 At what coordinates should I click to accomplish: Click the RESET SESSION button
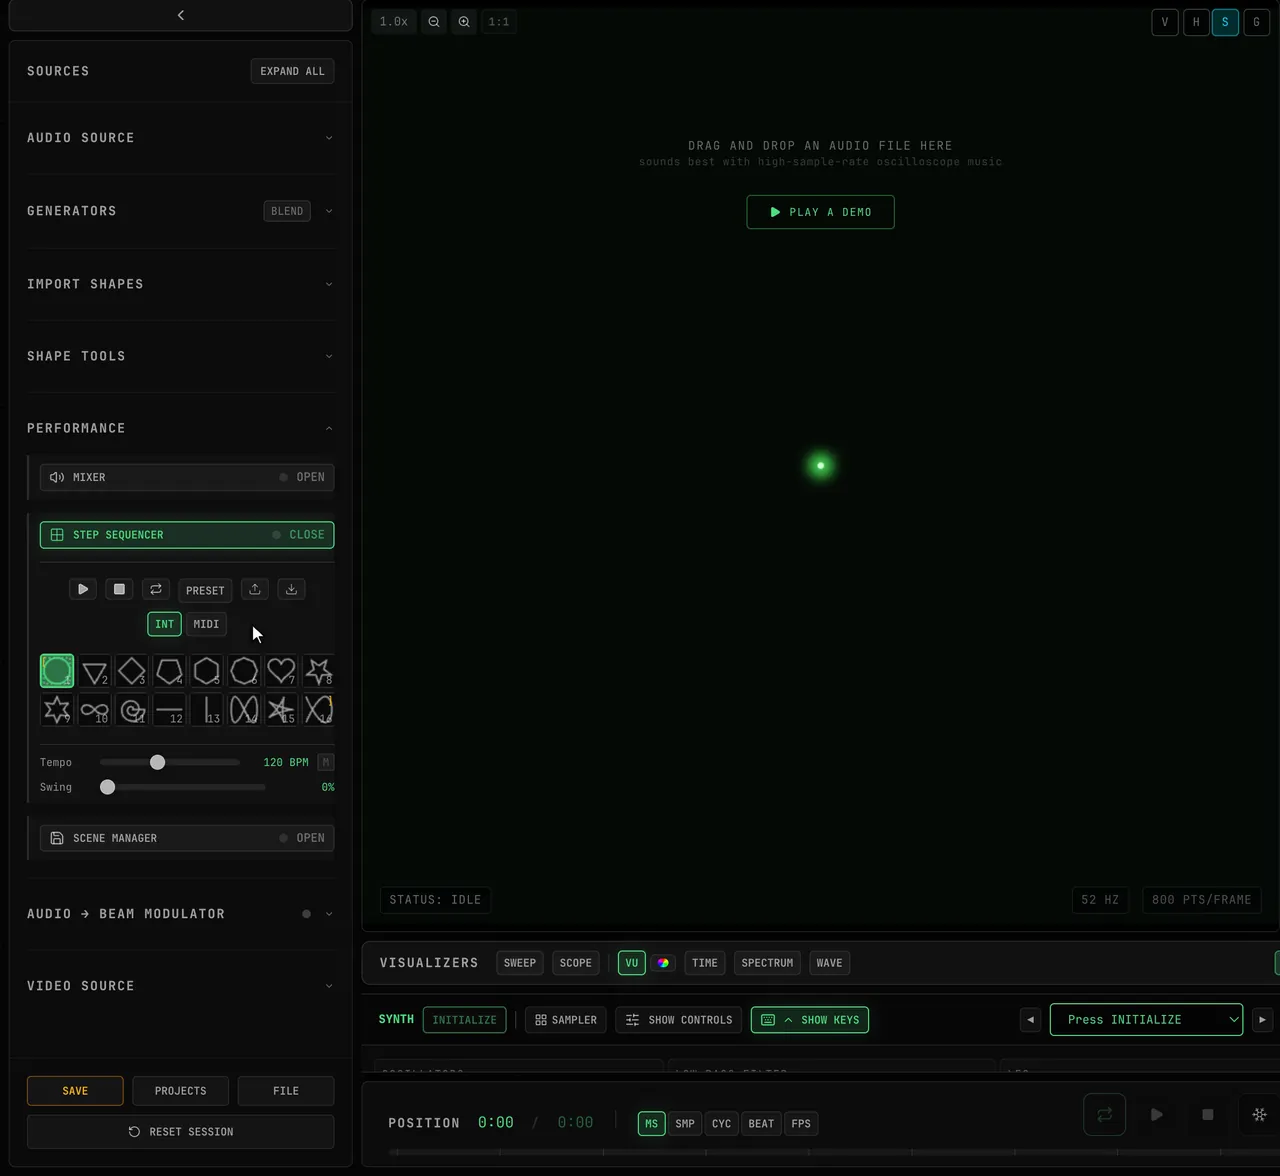181,1132
